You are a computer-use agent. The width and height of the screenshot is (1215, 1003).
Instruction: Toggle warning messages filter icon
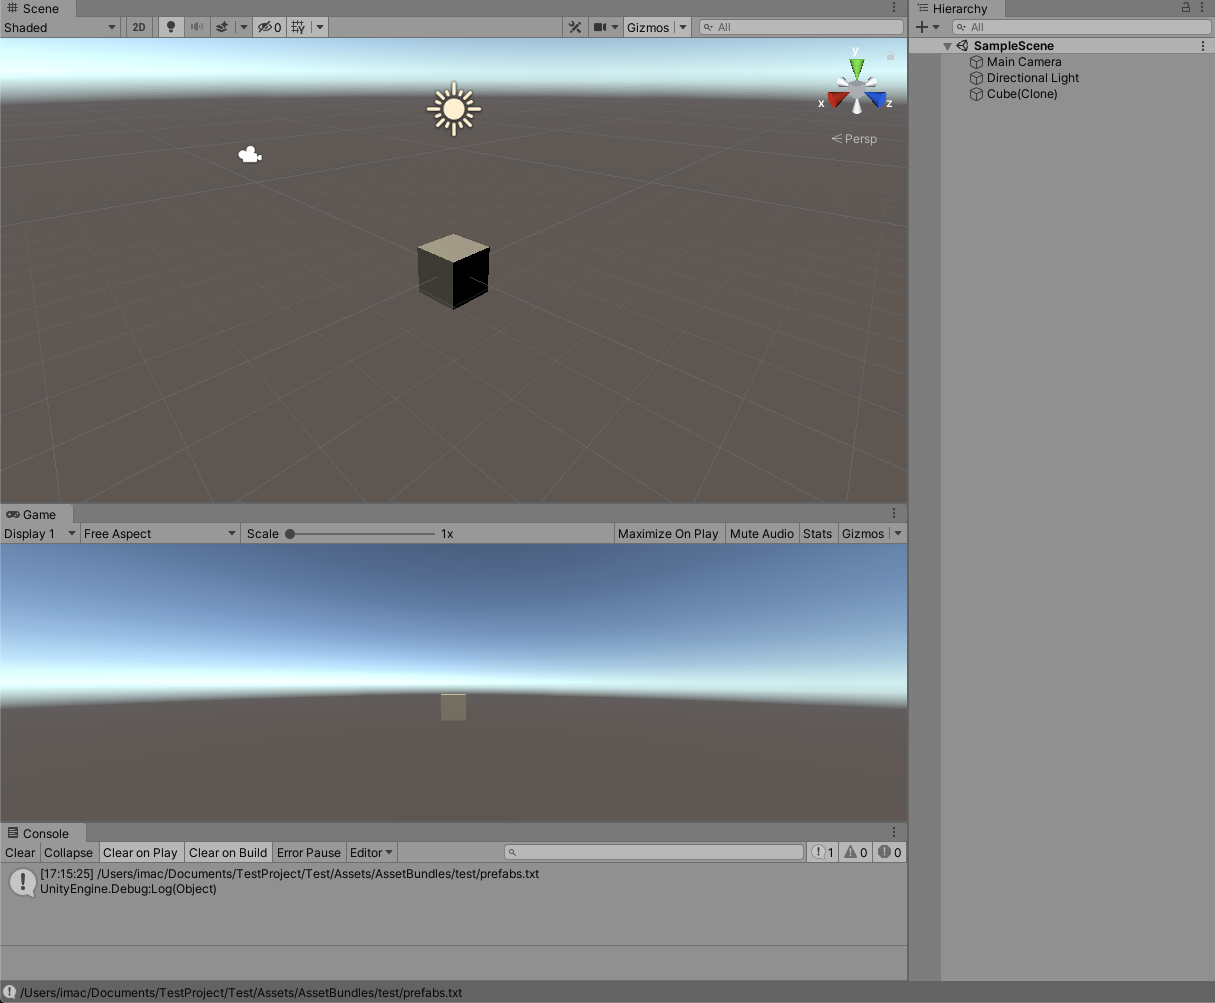coord(856,852)
